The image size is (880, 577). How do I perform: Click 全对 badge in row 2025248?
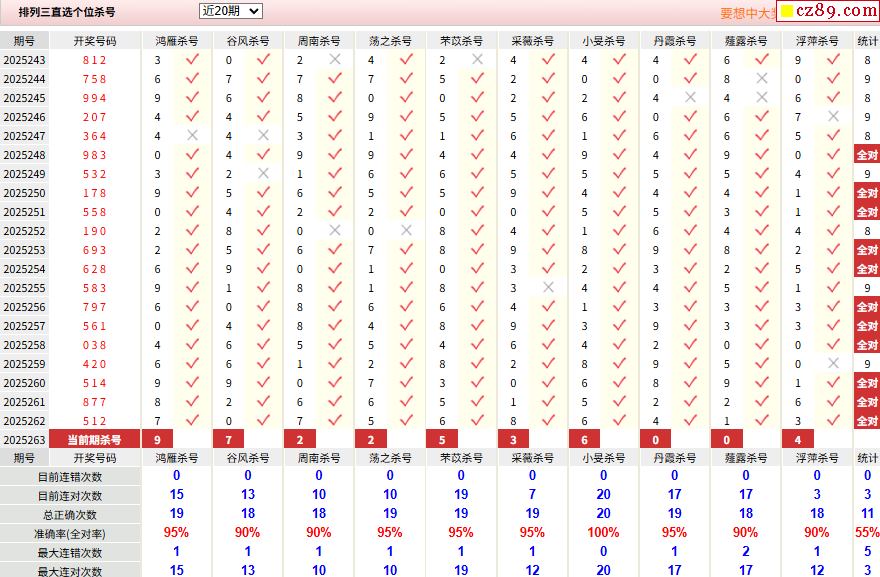point(867,155)
